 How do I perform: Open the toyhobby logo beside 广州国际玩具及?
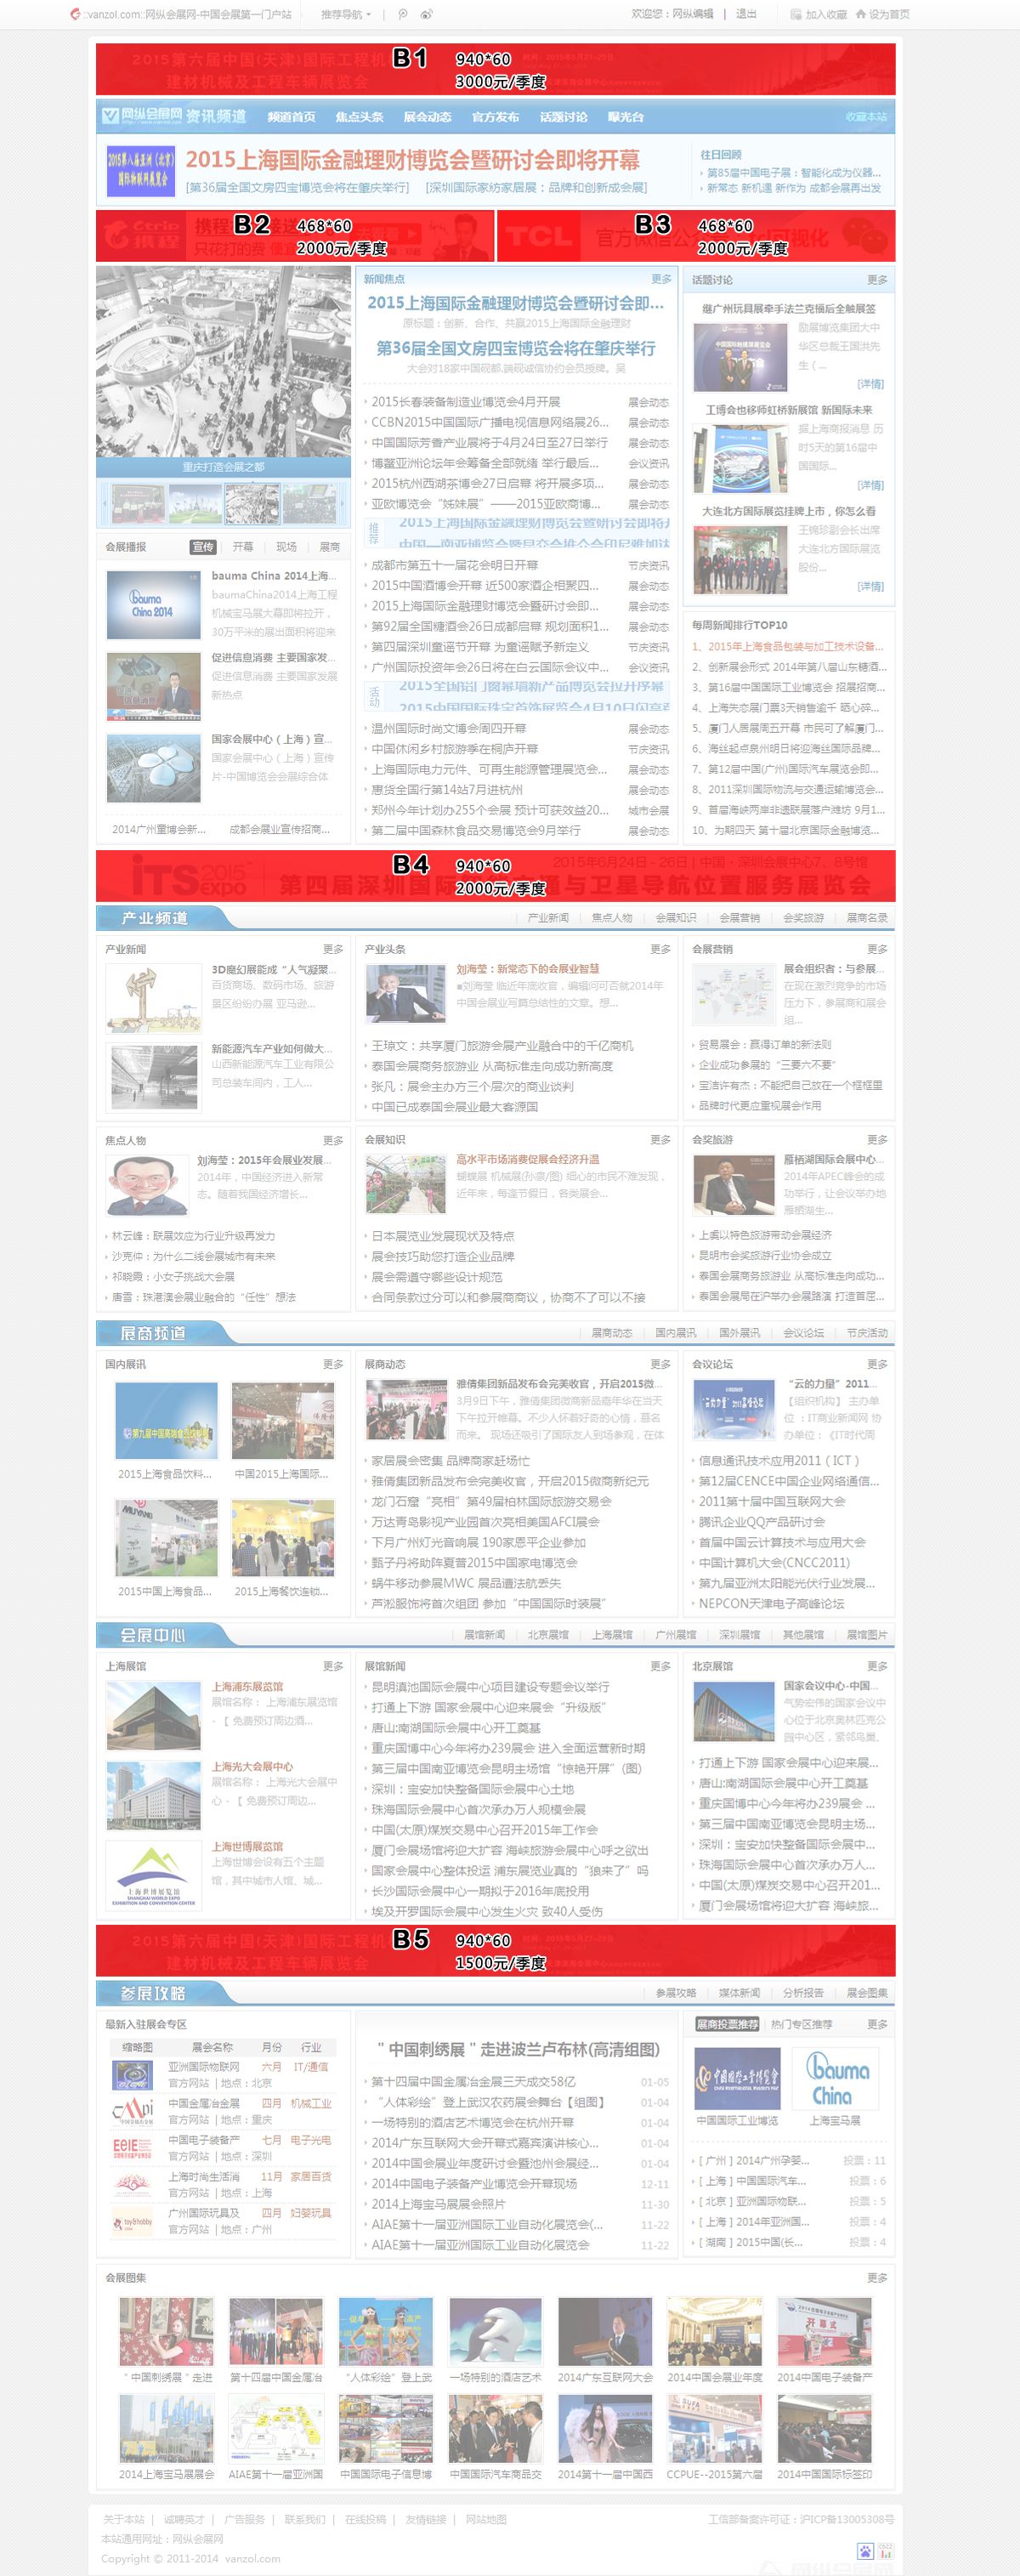click(x=133, y=2220)
